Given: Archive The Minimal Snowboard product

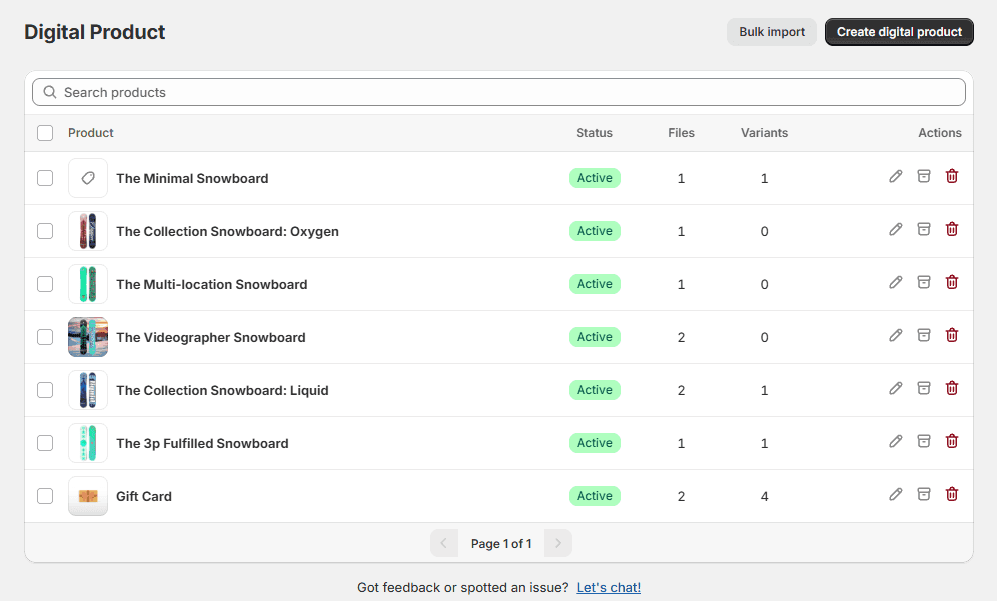Looking at the screenshot, I should [x=924, y=176].
